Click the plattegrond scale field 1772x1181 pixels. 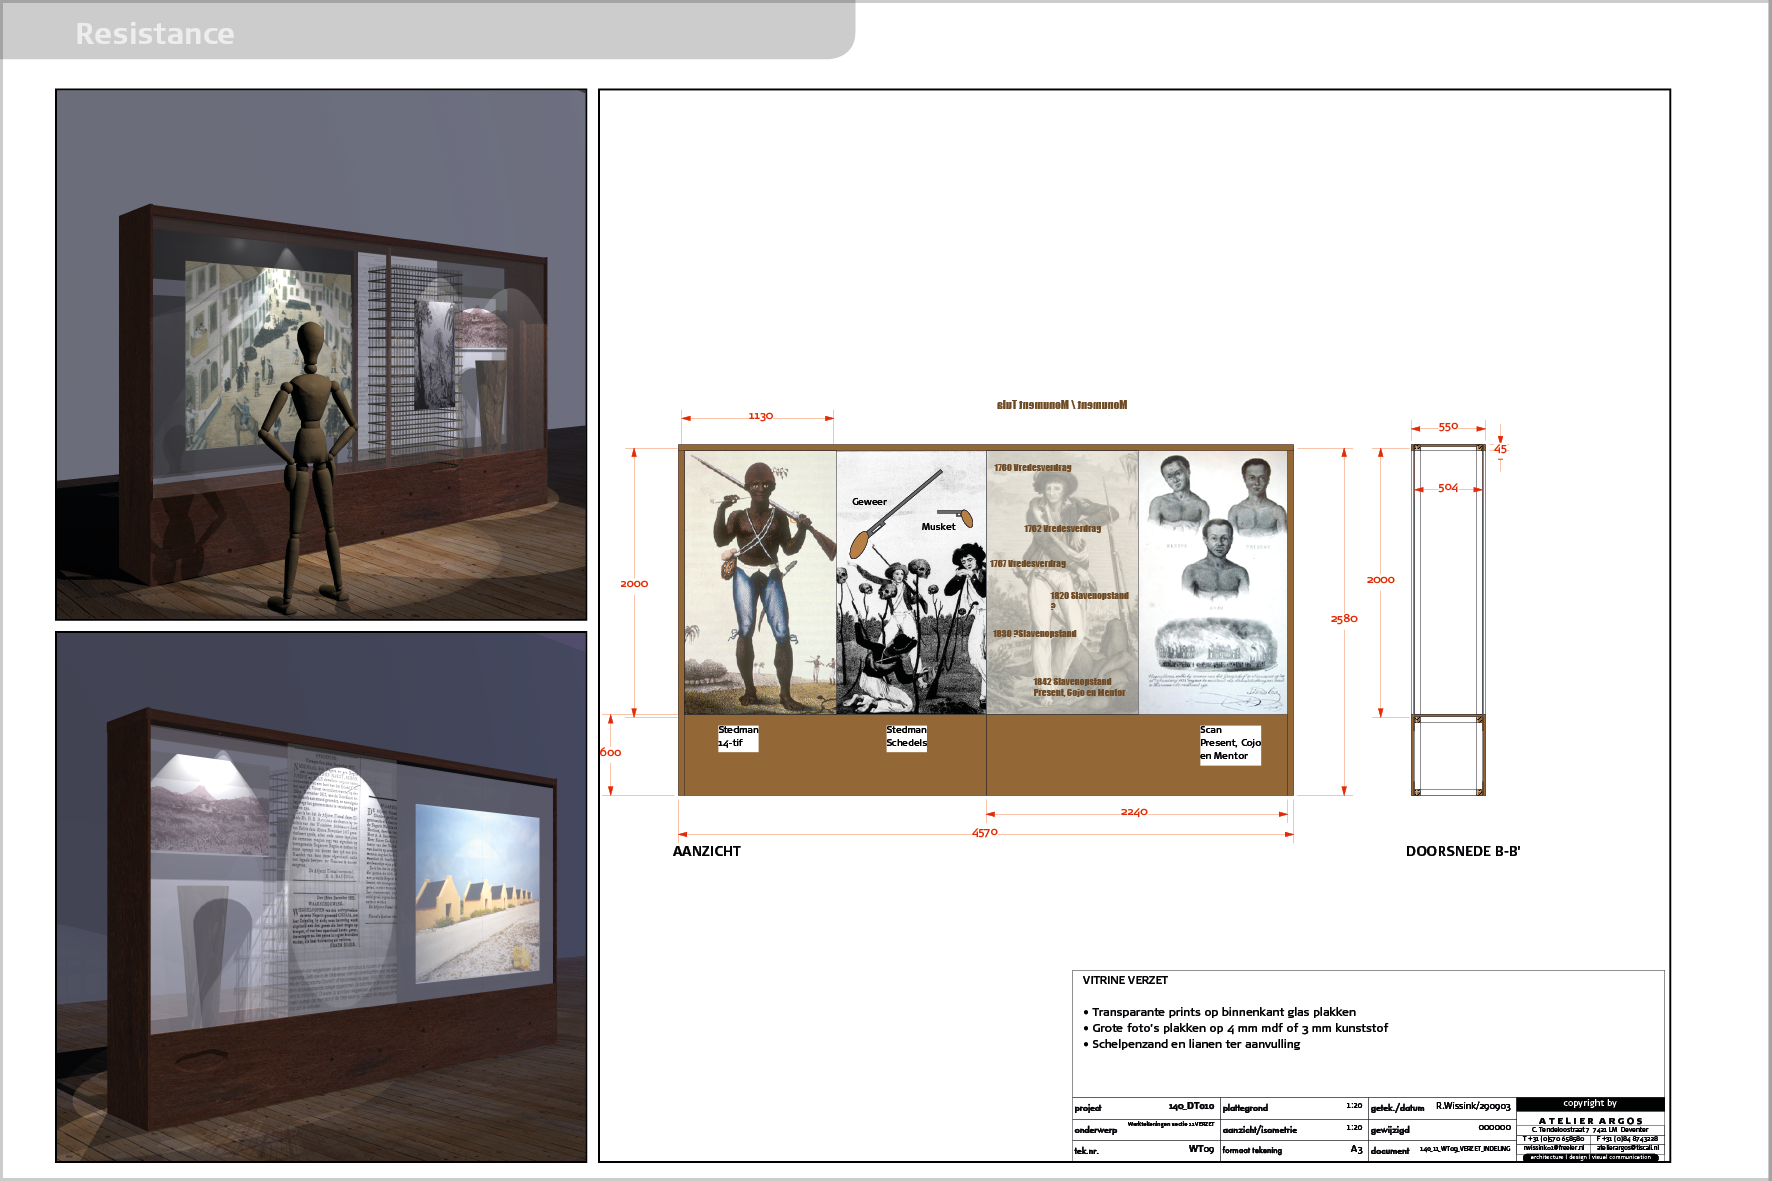1292,1107
